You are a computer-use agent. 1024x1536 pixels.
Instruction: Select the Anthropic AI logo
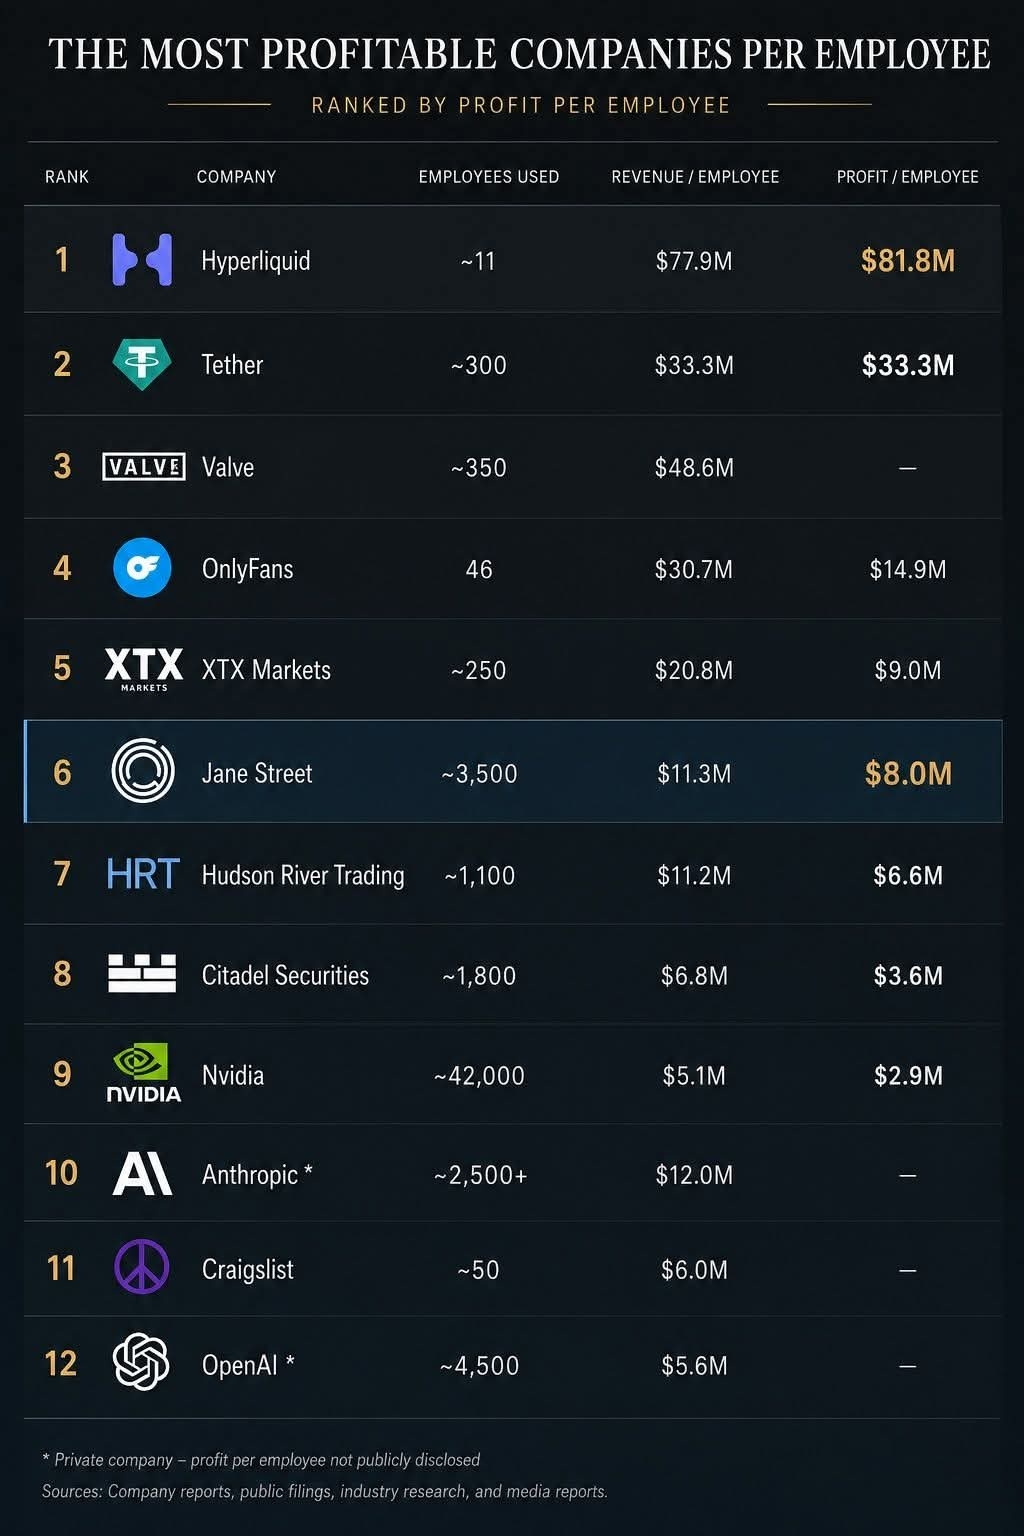pos(142,1173)
